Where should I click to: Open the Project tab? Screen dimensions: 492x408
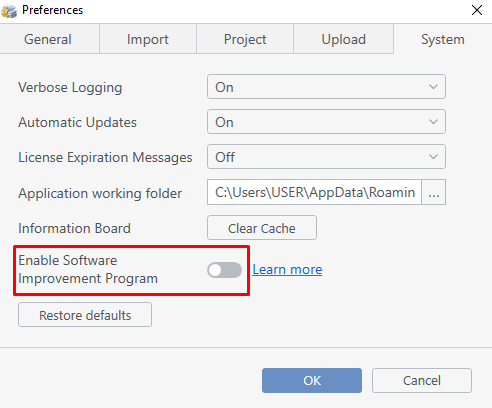(x=245, y=39)
